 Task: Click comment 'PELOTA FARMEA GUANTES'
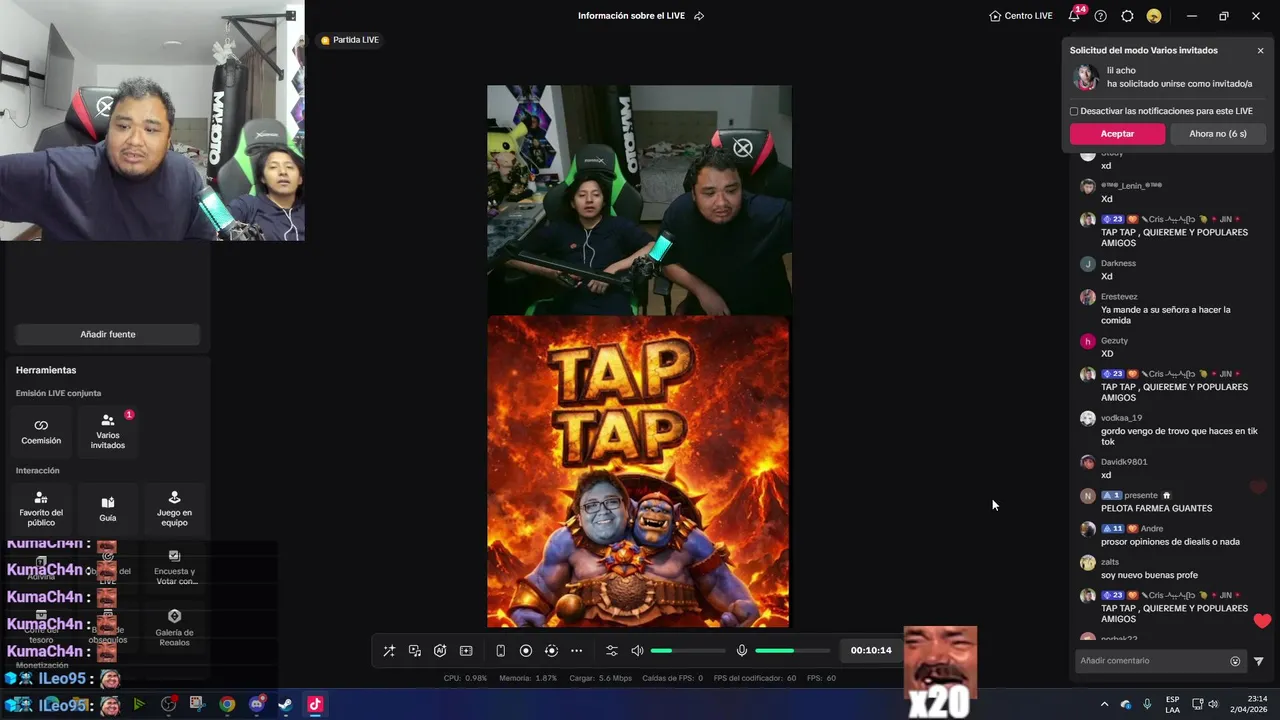click(1156, 508)
